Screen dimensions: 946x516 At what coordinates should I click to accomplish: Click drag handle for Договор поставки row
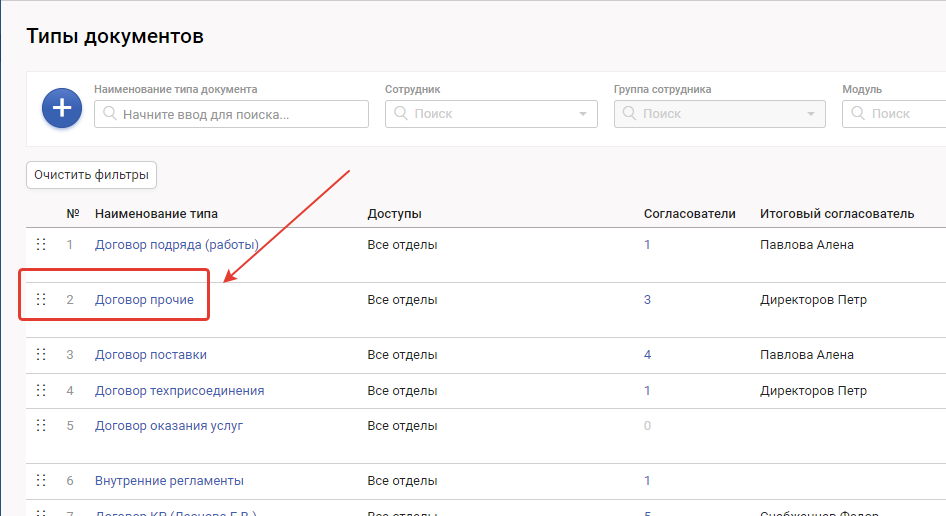pos(41,354)
